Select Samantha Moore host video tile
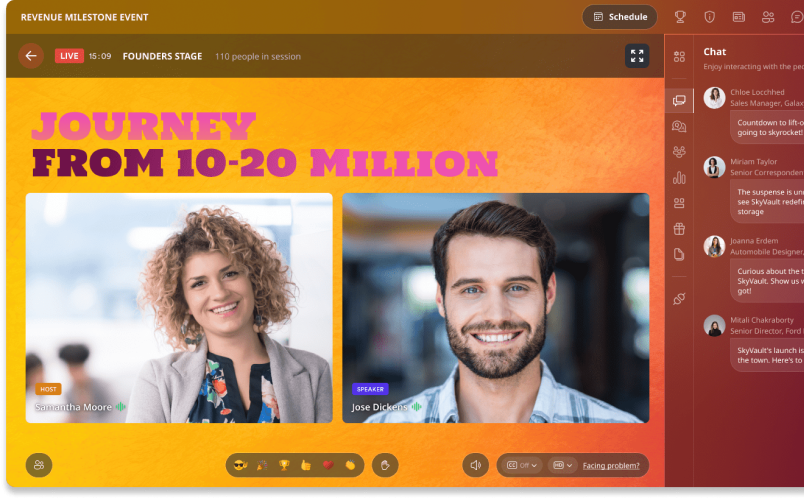The image size is (804, 499). (x=179, y=308)
